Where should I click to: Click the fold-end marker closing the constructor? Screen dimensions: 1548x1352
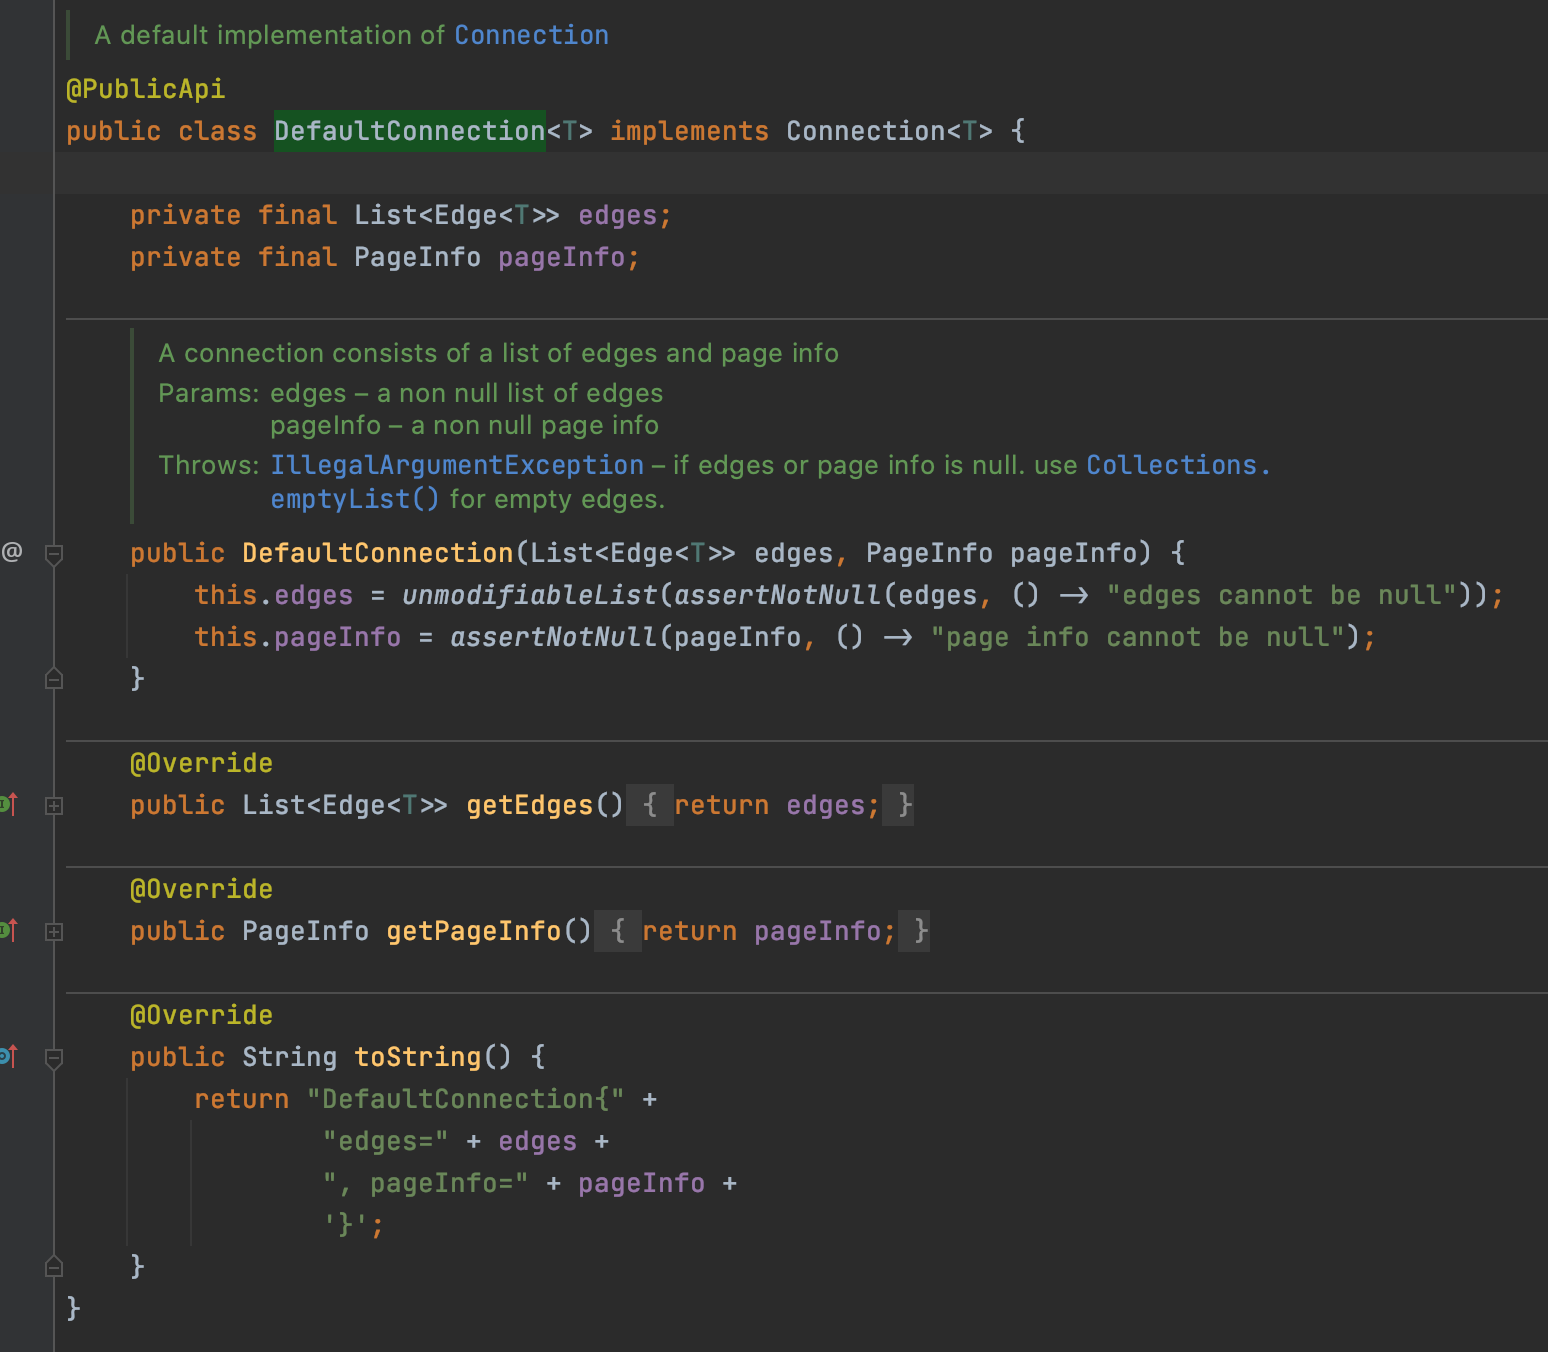[54, 679]
